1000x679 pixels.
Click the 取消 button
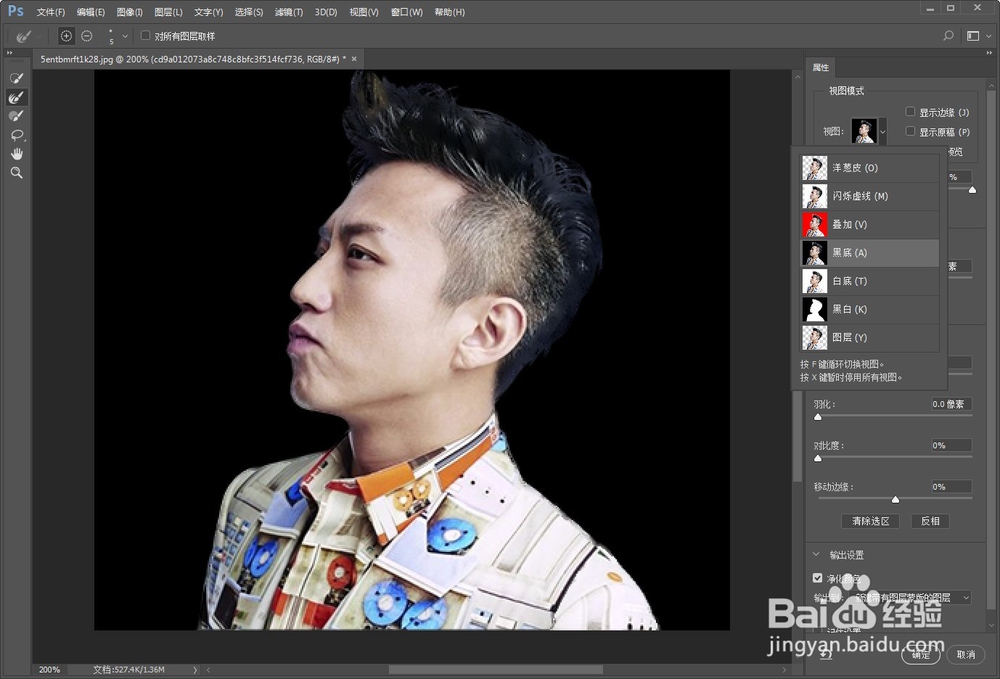(966, 654)
